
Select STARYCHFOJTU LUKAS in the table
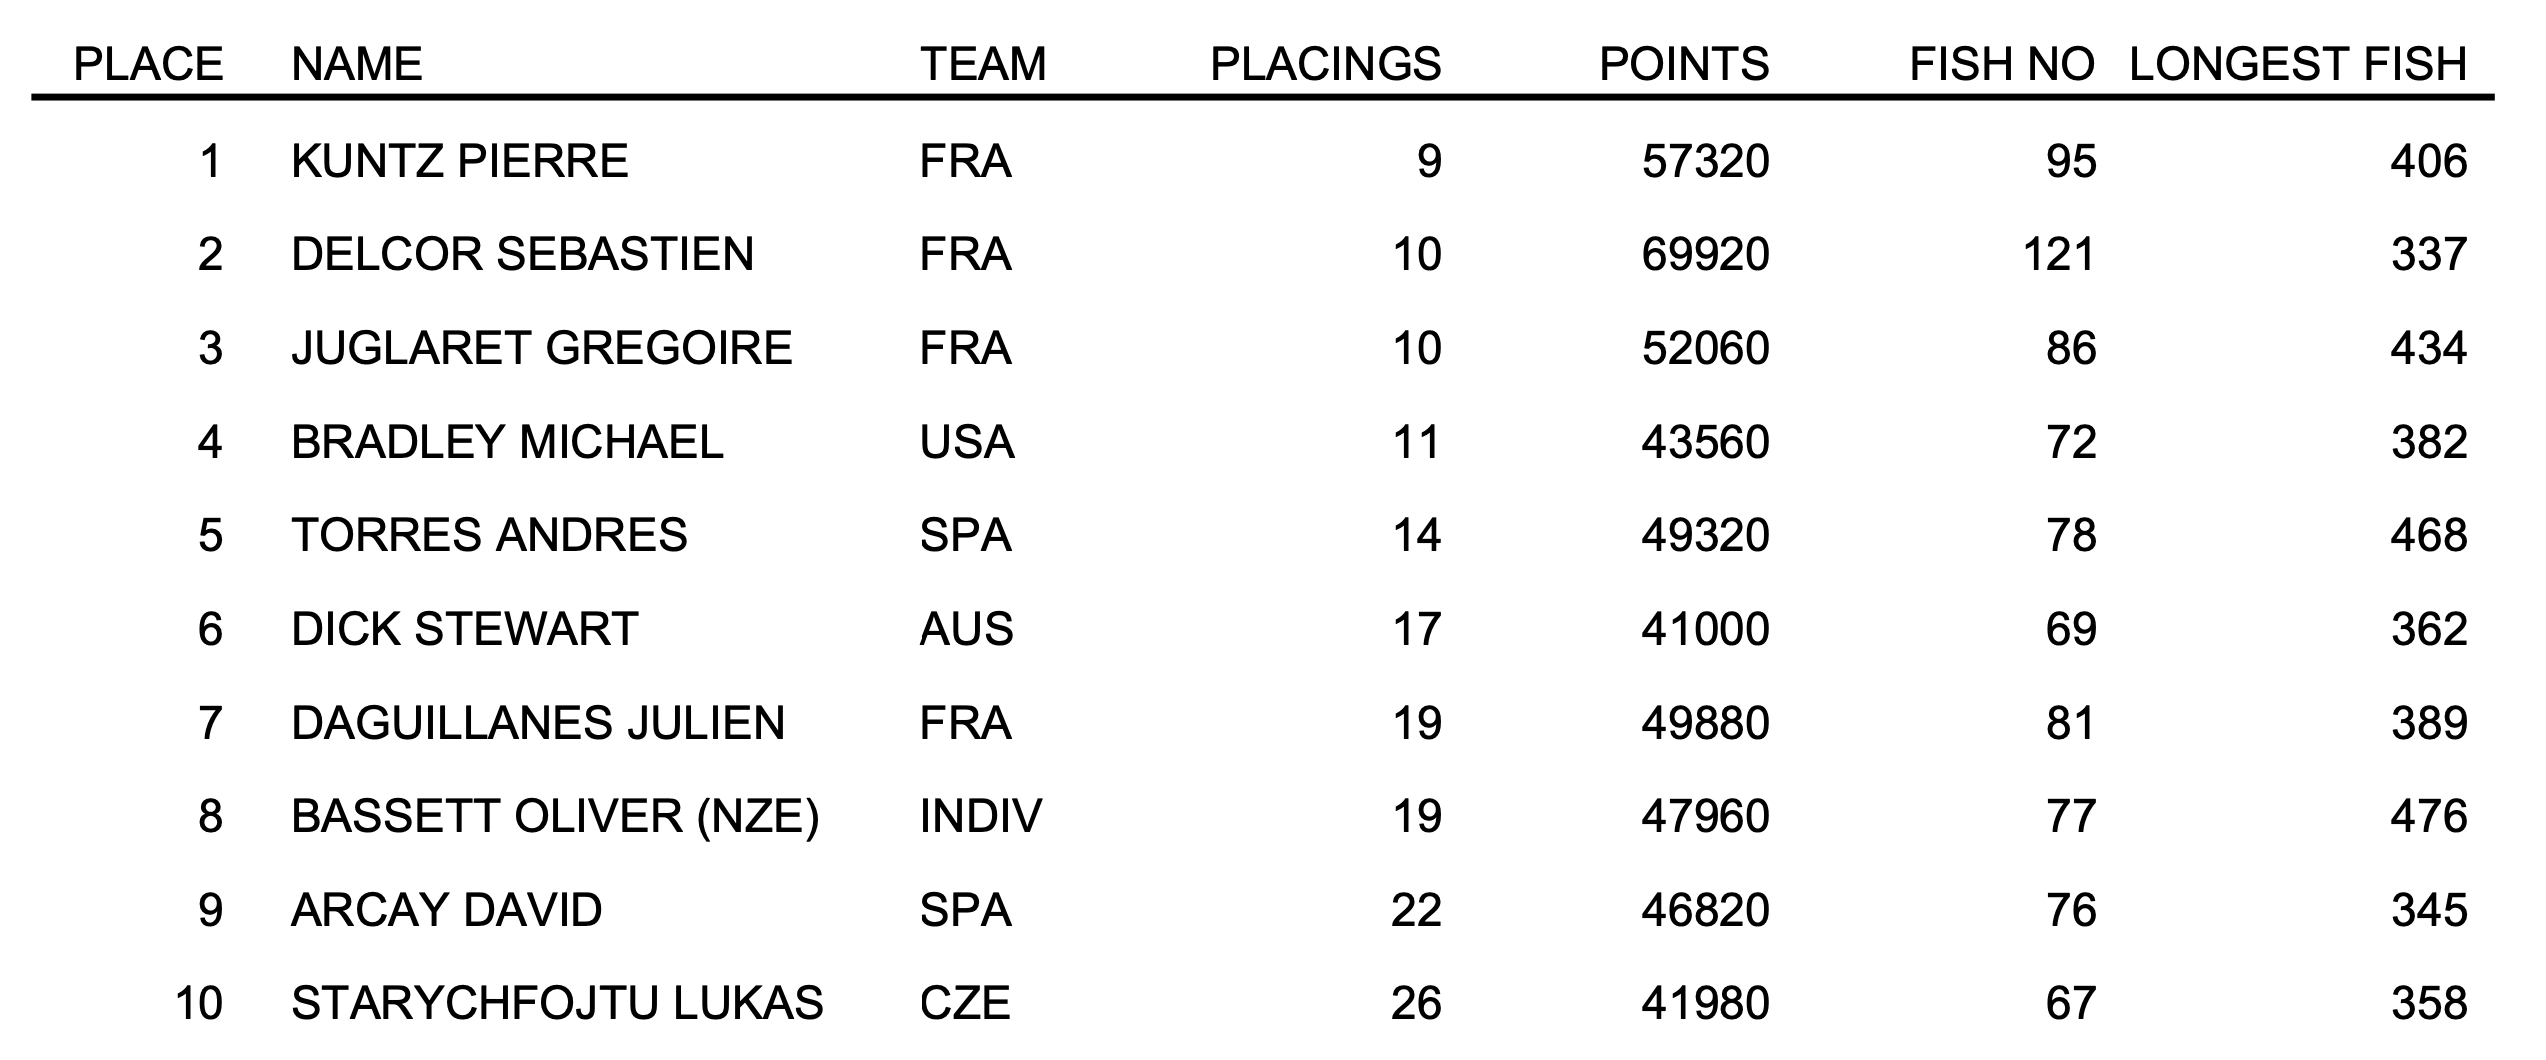coord(557,1003)
